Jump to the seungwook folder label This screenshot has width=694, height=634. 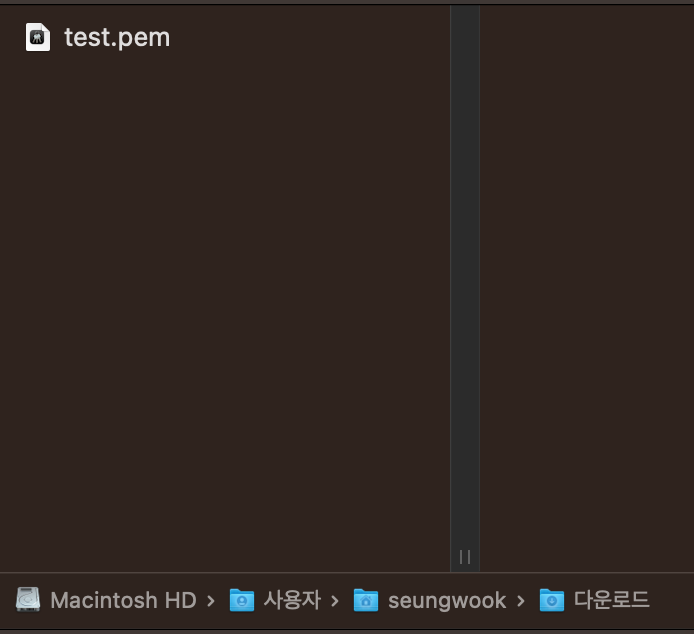coord(447,601)
